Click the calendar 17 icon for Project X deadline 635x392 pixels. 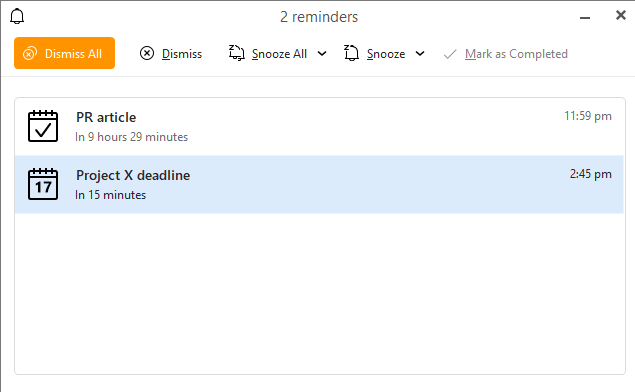[43, 184]
